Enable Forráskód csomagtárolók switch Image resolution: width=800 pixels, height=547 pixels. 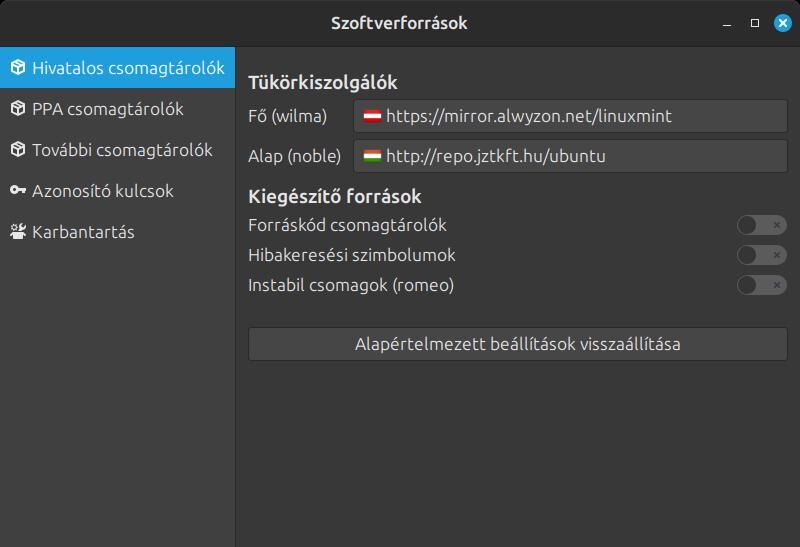[761, 225]
